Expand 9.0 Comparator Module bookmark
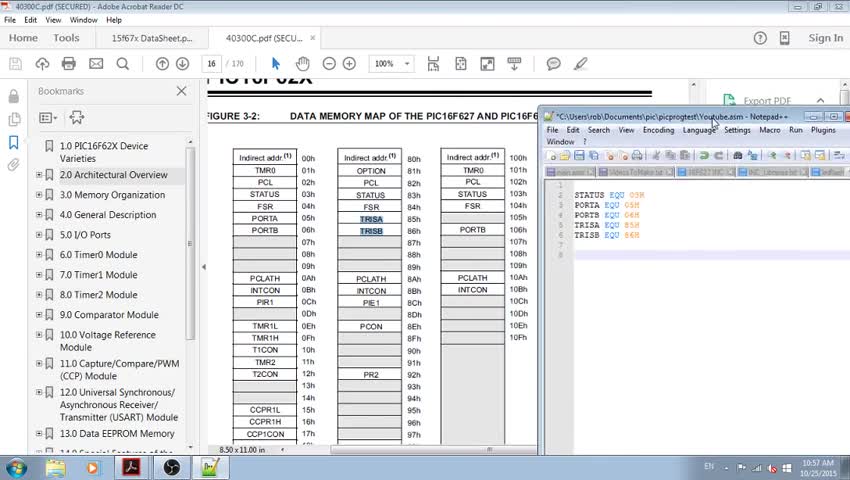Screen dimensions: 850x480 (39, 315)
